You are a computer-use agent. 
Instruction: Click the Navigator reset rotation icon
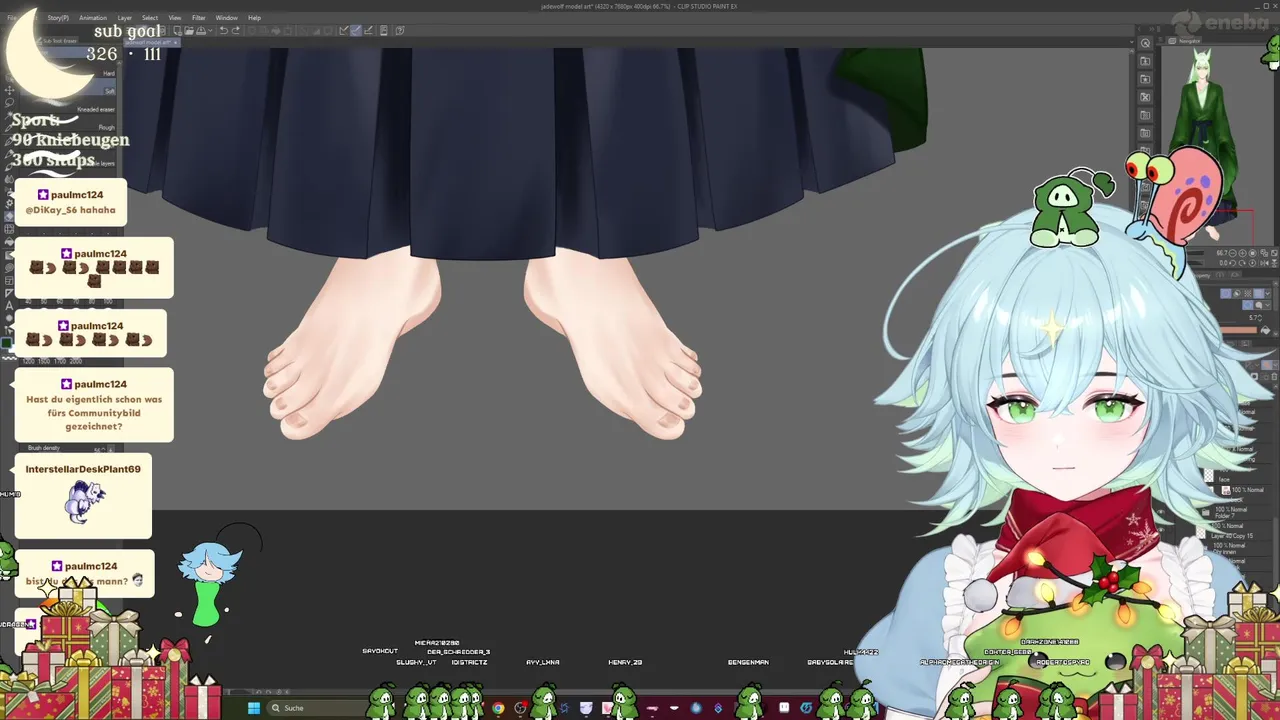point(1252,263)
